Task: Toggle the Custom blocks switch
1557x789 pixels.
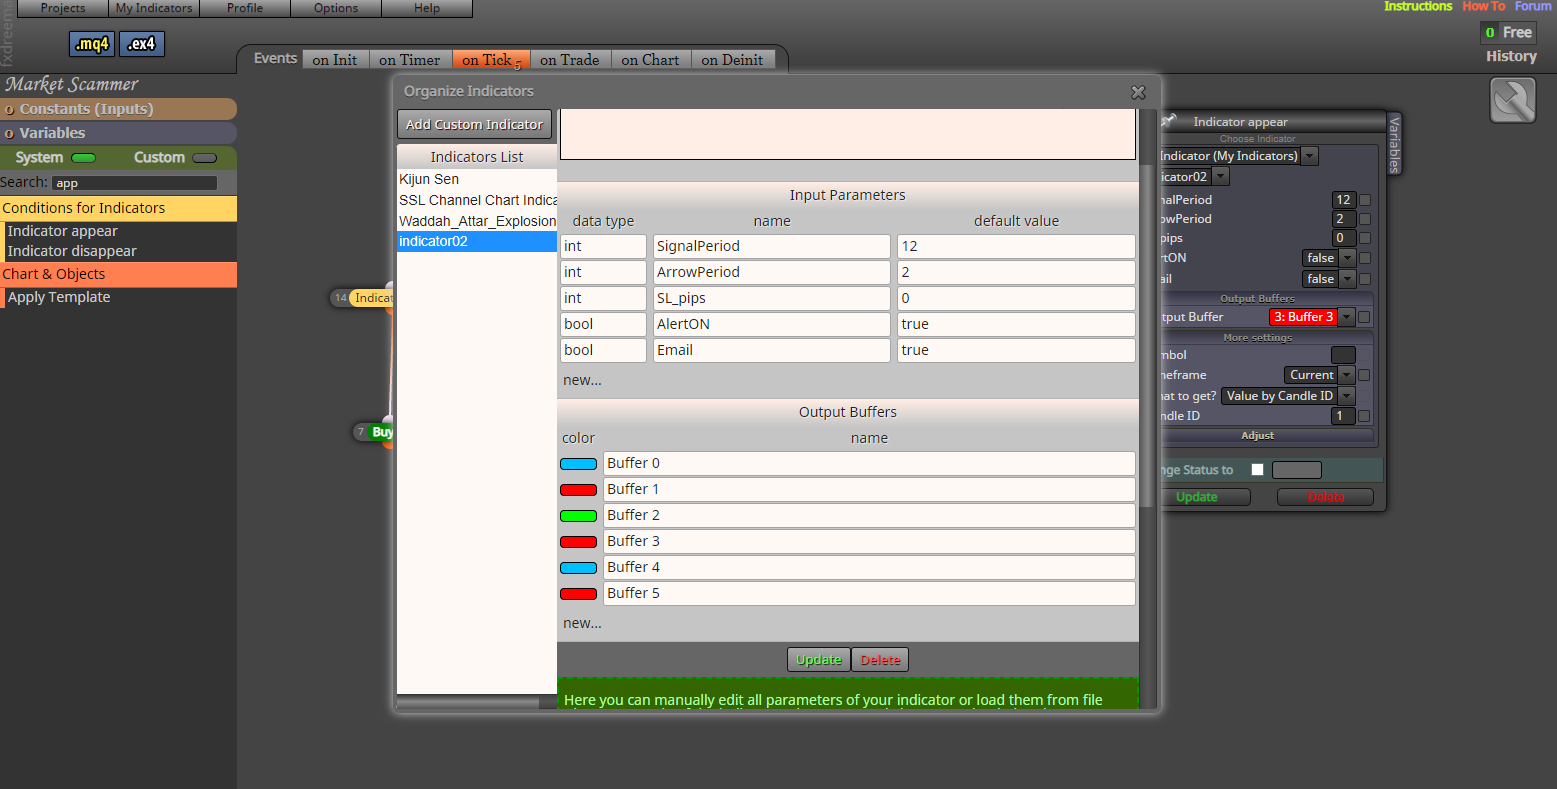Action: 204,158
